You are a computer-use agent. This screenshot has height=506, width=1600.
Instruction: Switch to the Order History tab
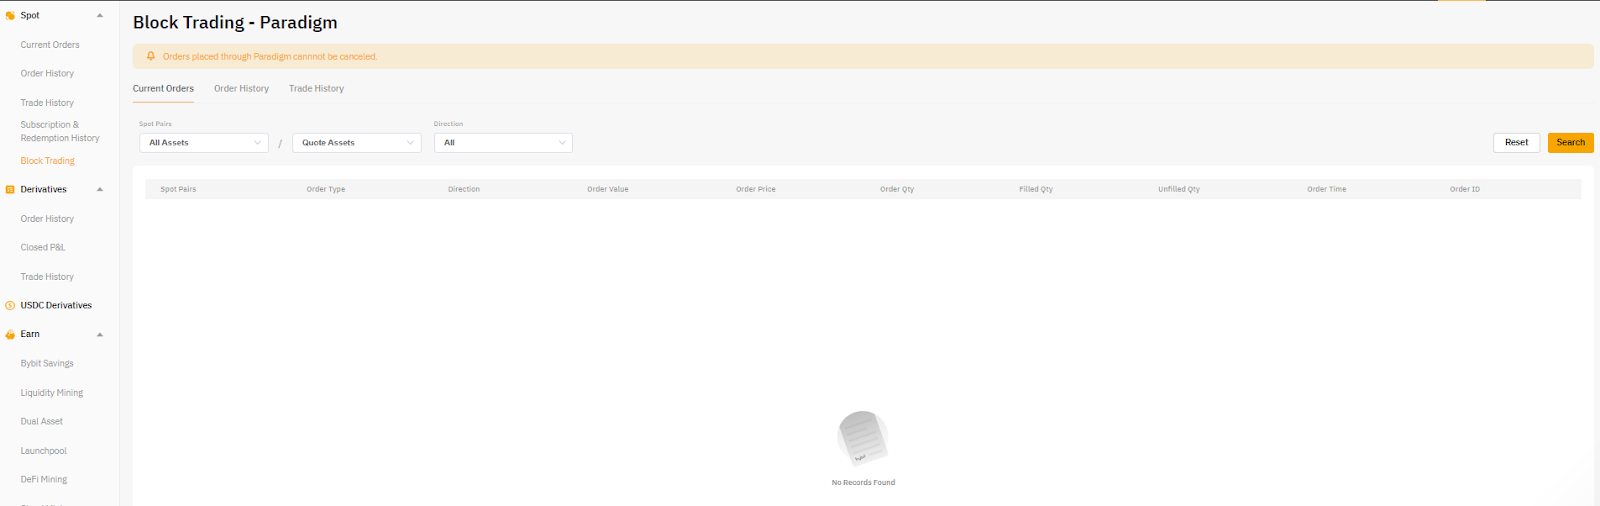(x=241, y=89)
